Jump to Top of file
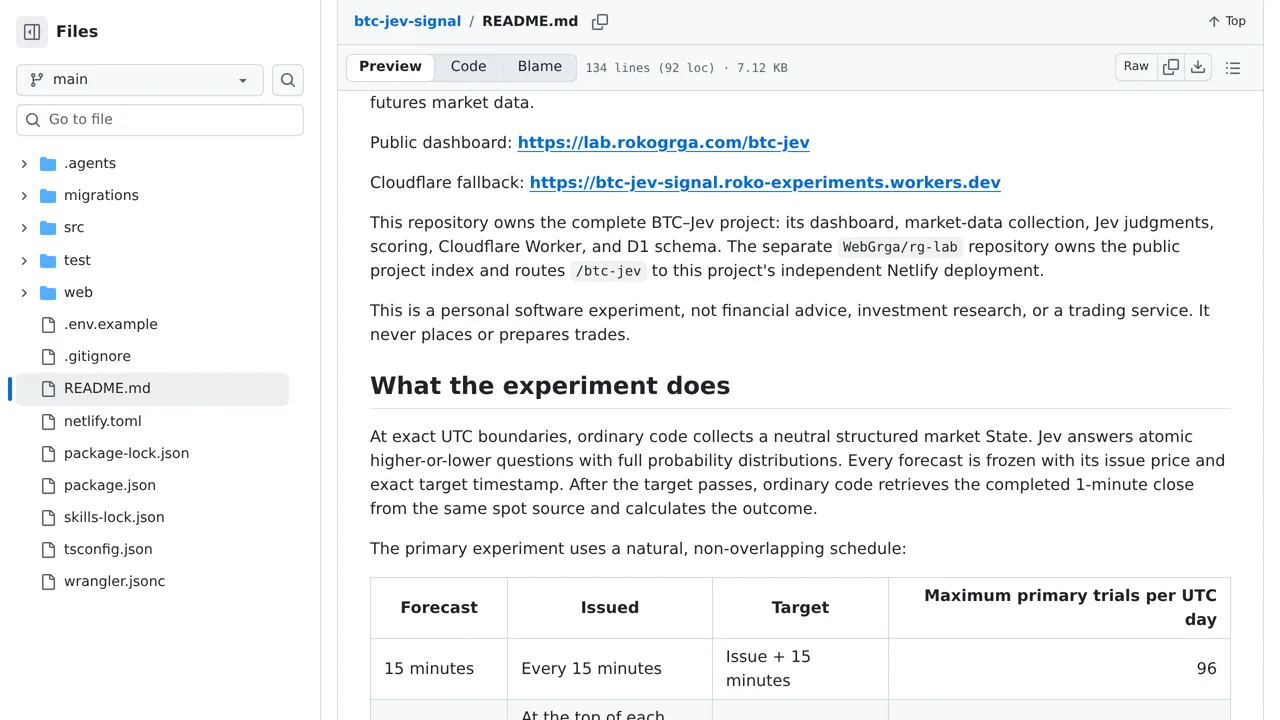 tap(1227, 21)
